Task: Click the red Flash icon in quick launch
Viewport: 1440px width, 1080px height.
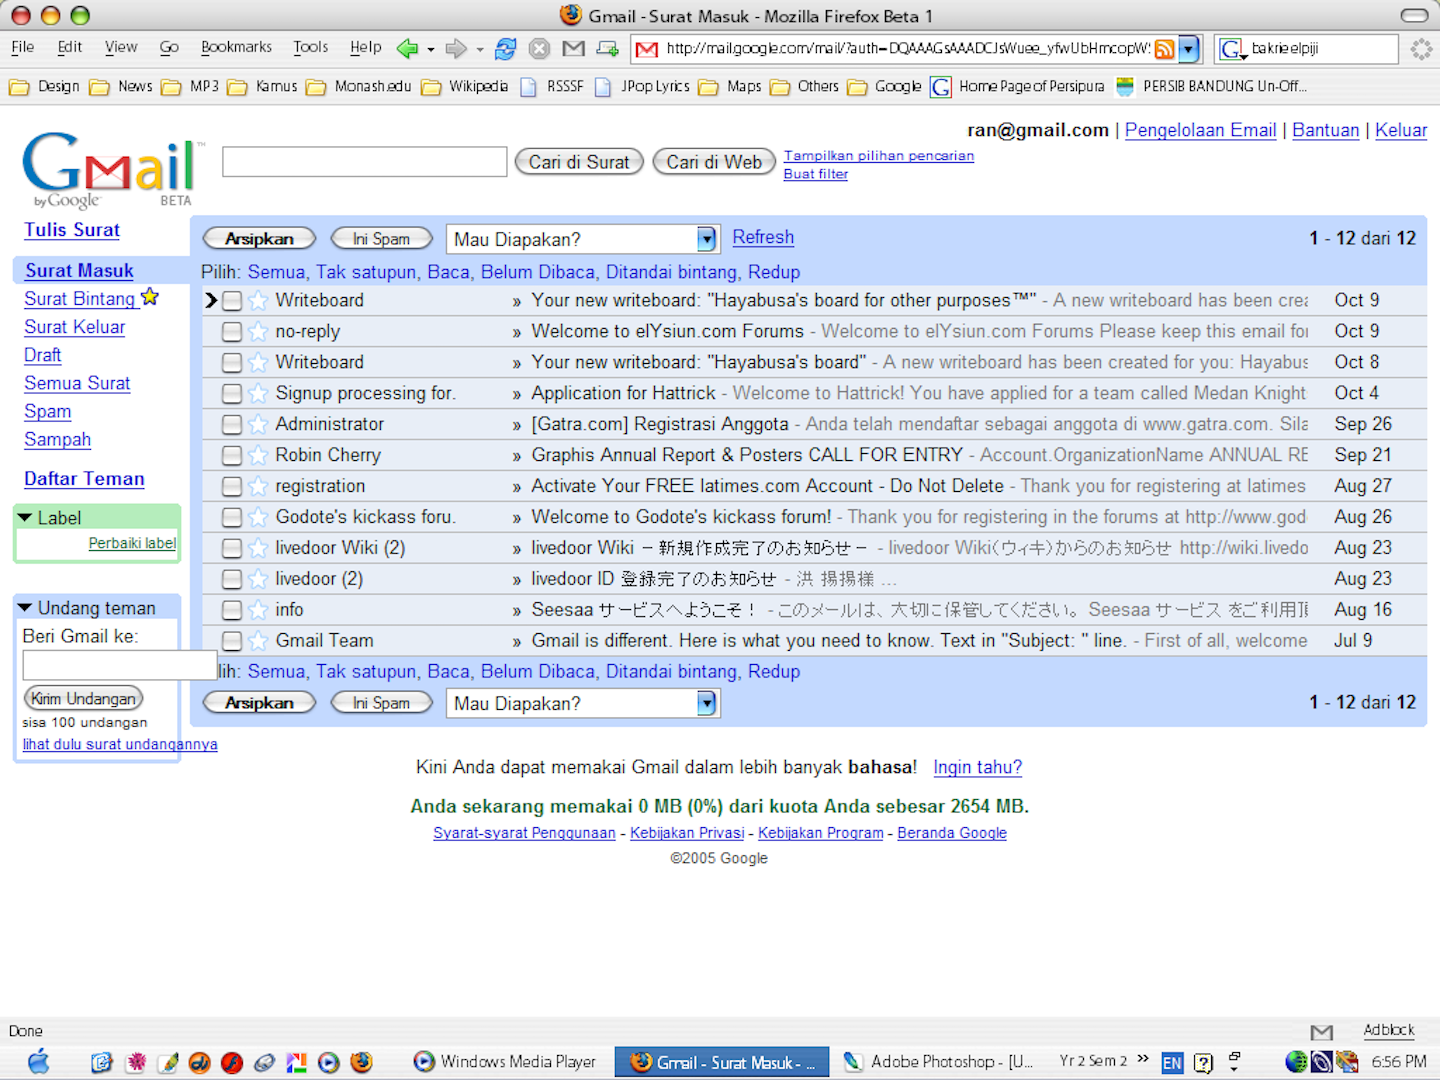Action: pos(231,1062)
